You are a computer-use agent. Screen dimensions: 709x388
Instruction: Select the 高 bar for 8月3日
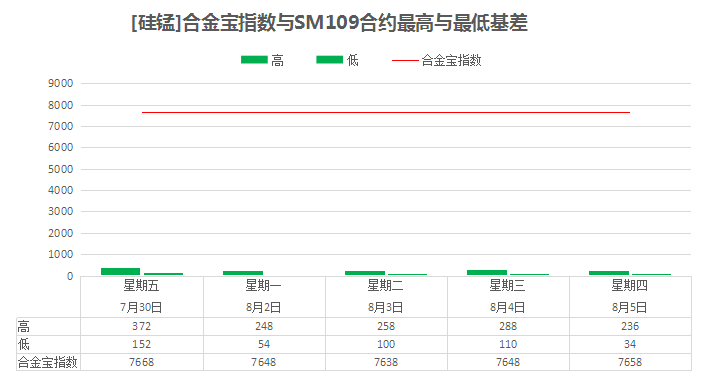click(365, 273)
